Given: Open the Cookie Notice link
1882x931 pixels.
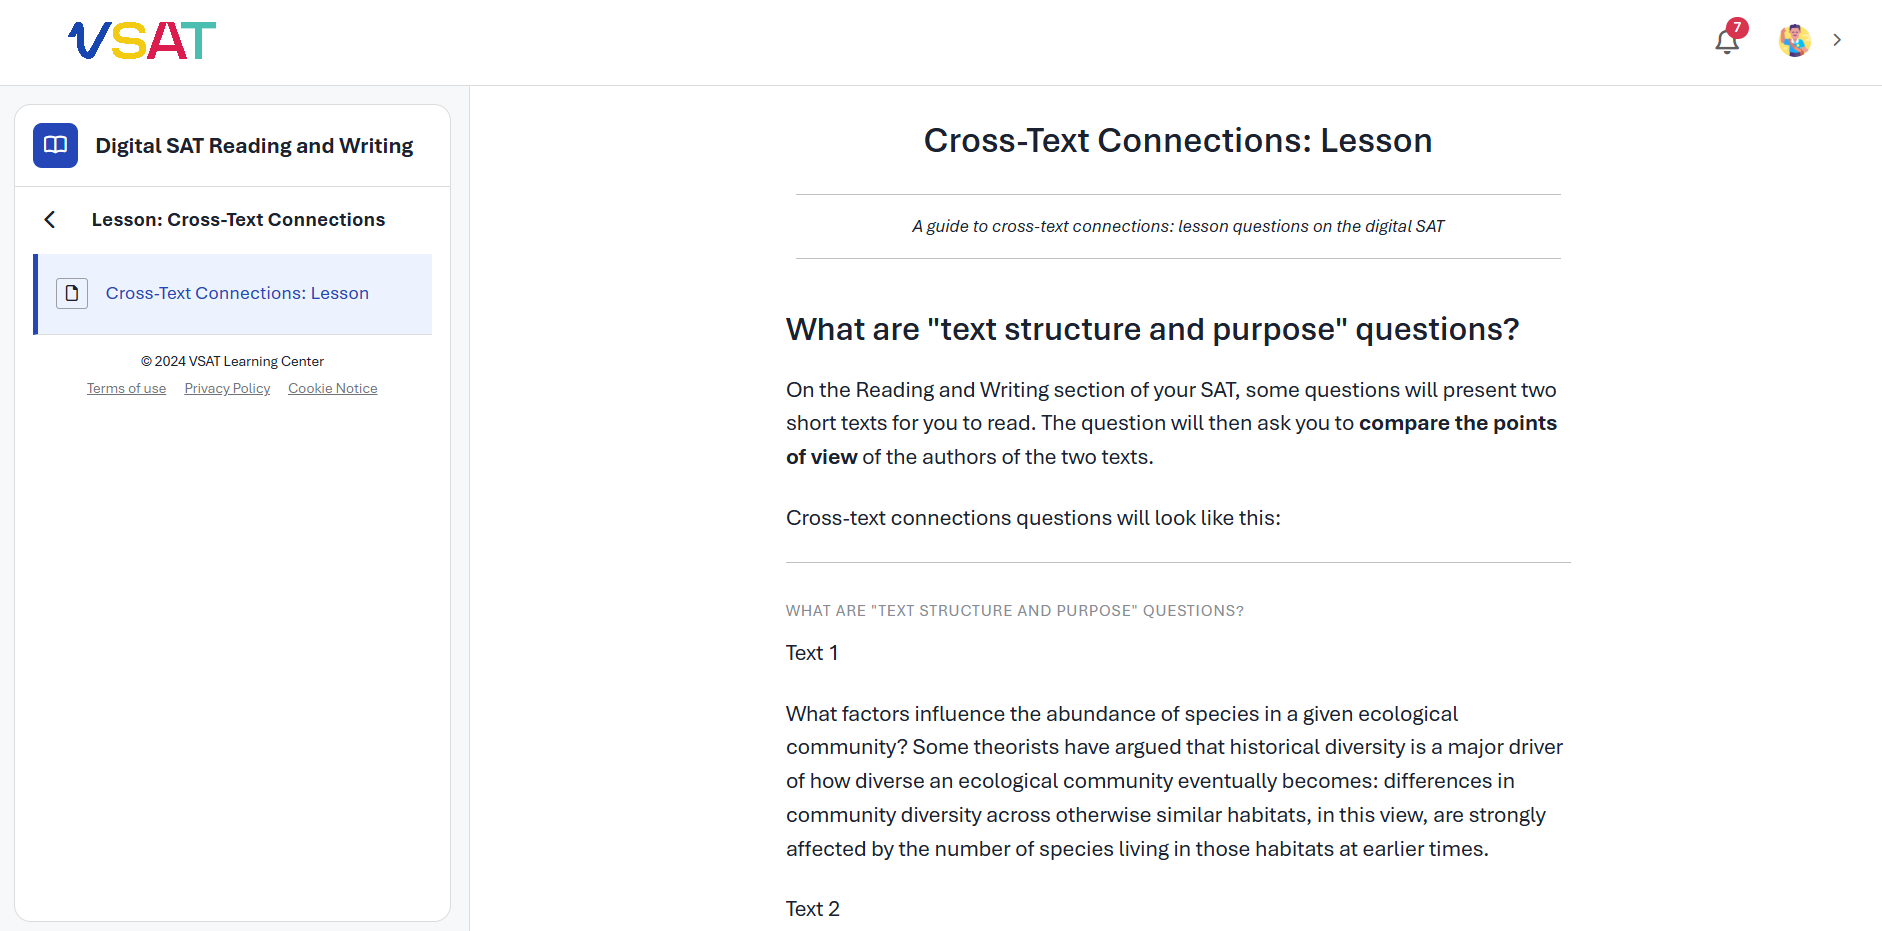Looking at the screenshot, I should click(x=333, y=388).
